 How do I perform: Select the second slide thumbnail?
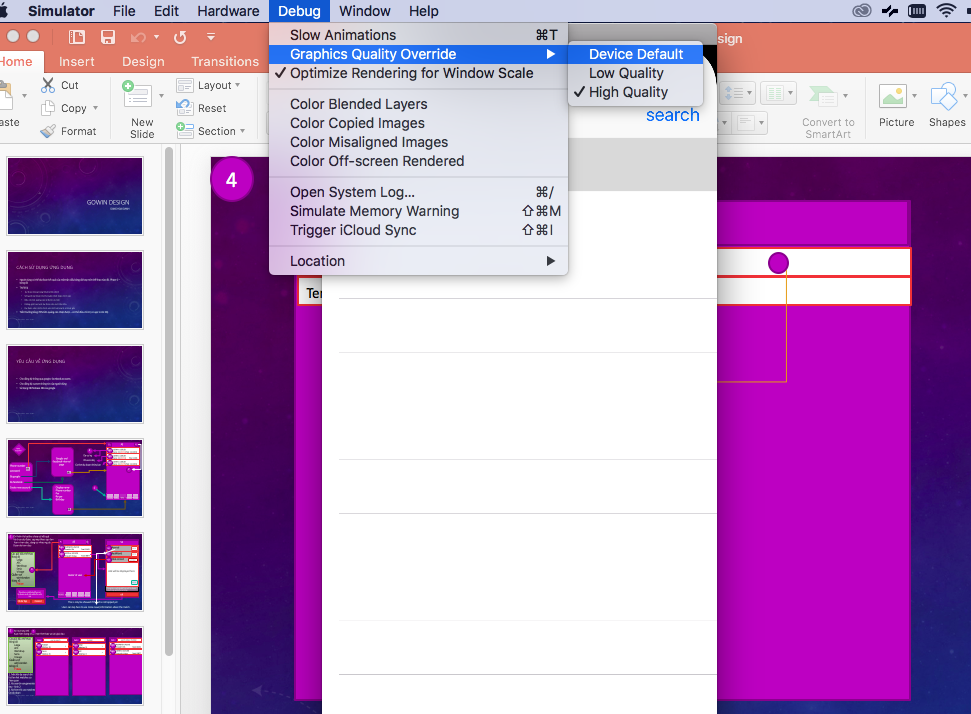tap(75, 290)
